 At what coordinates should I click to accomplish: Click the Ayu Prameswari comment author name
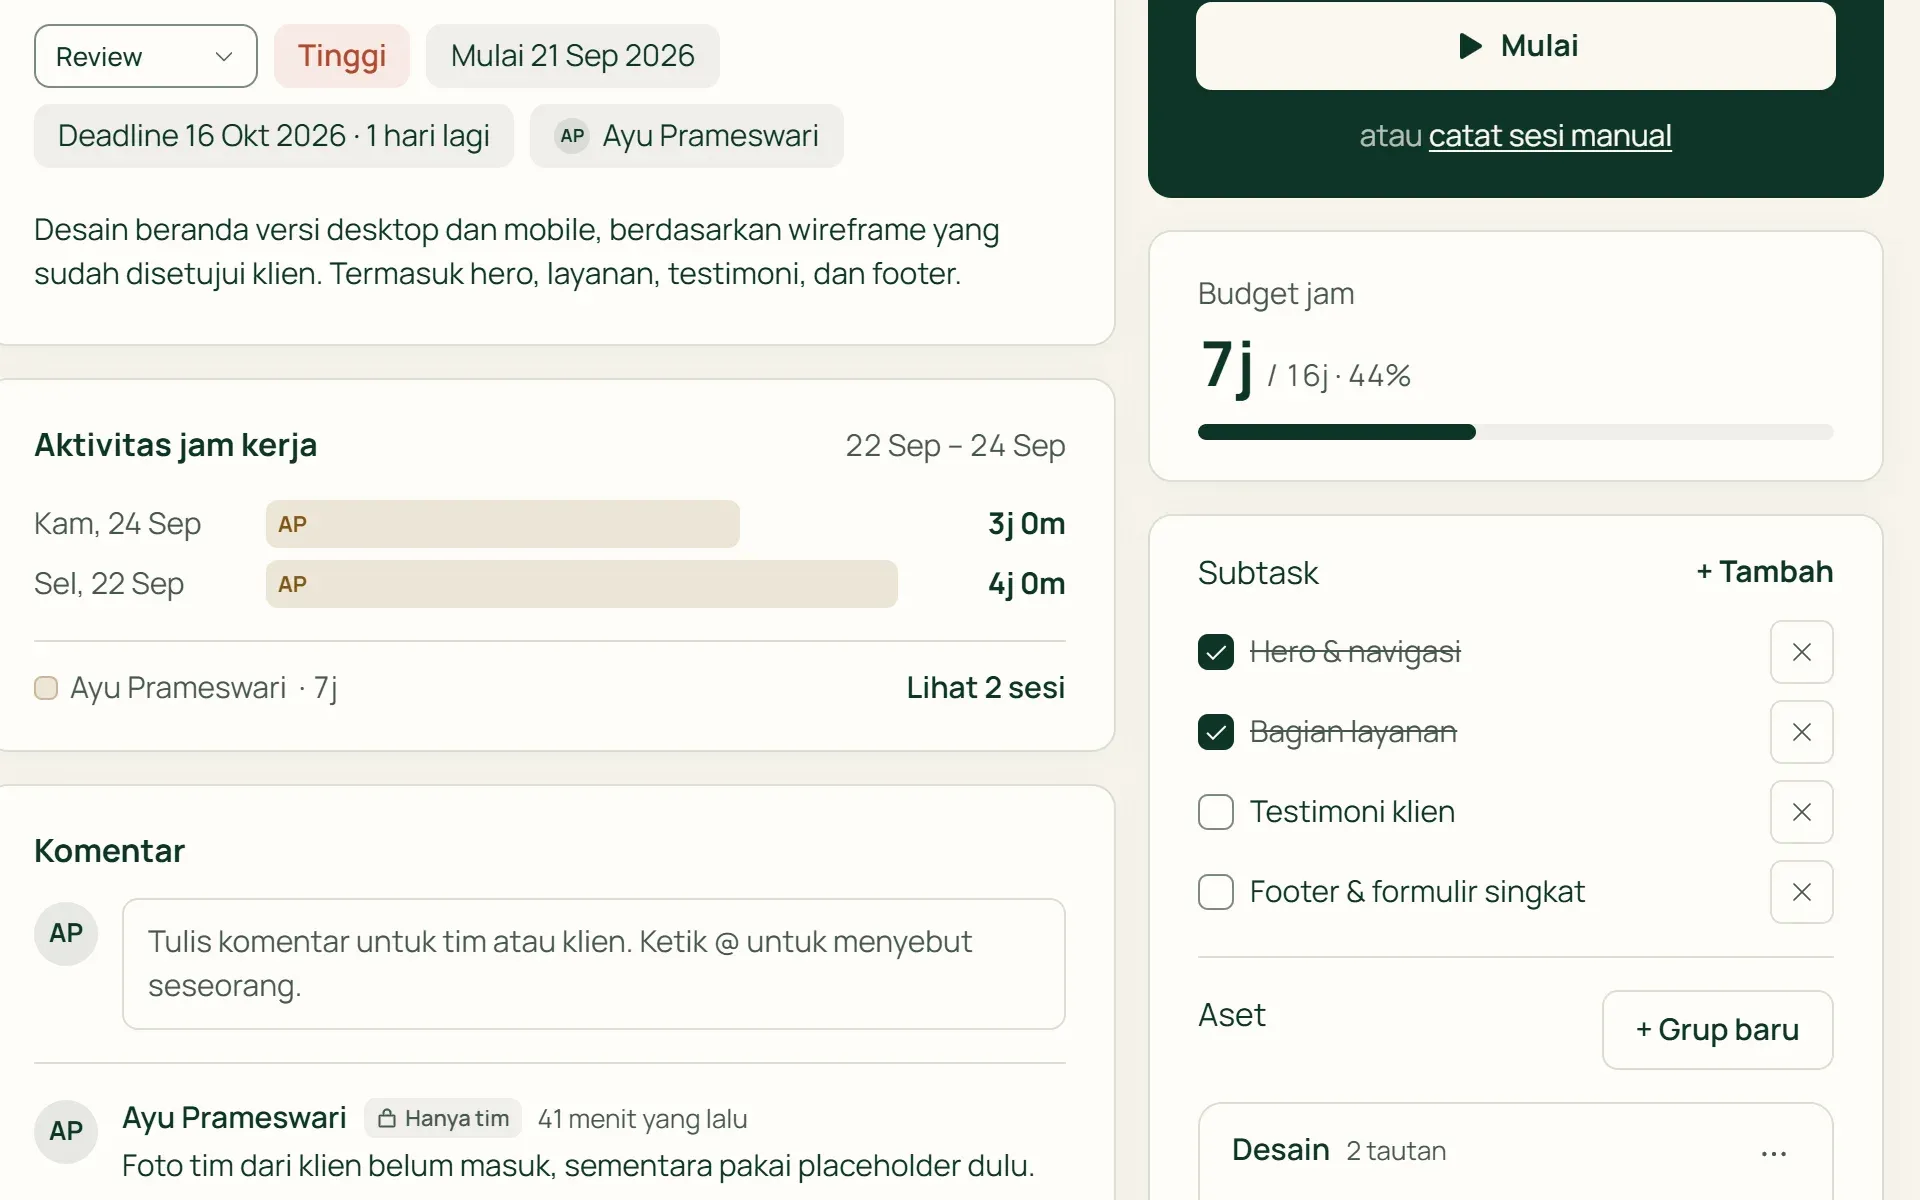point(234,1118)
